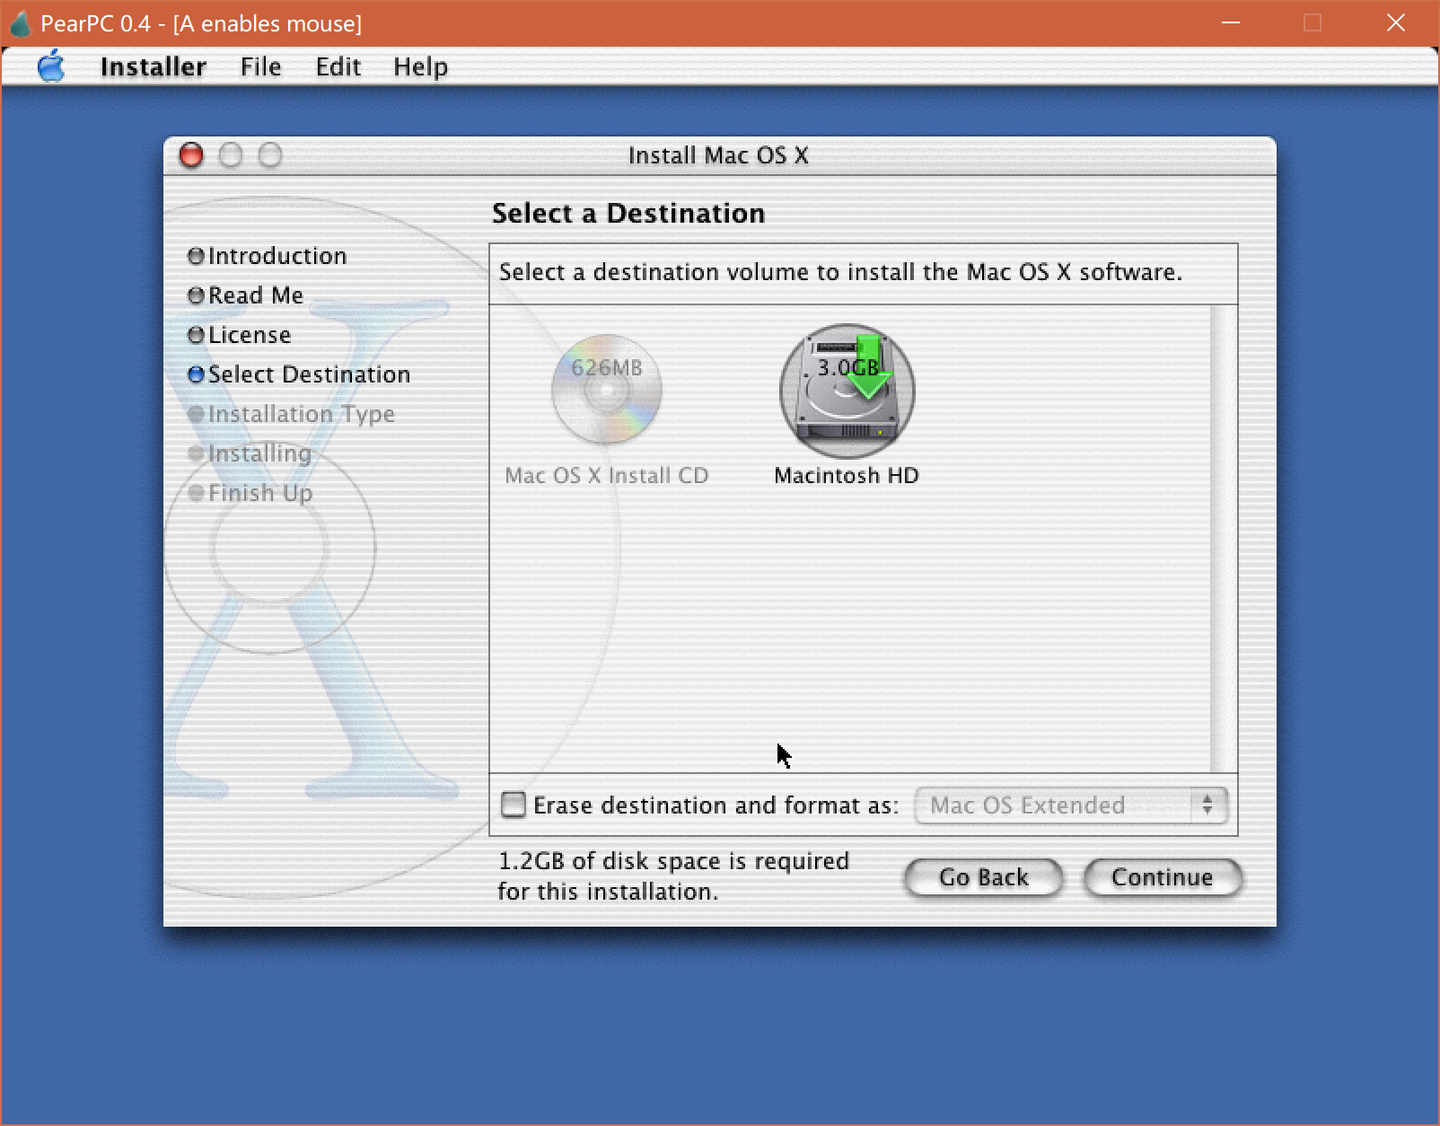Select the Mac OS X Install CD icon
The width and height of the screenshot is (1440, 1126).
tap(606, 391)
